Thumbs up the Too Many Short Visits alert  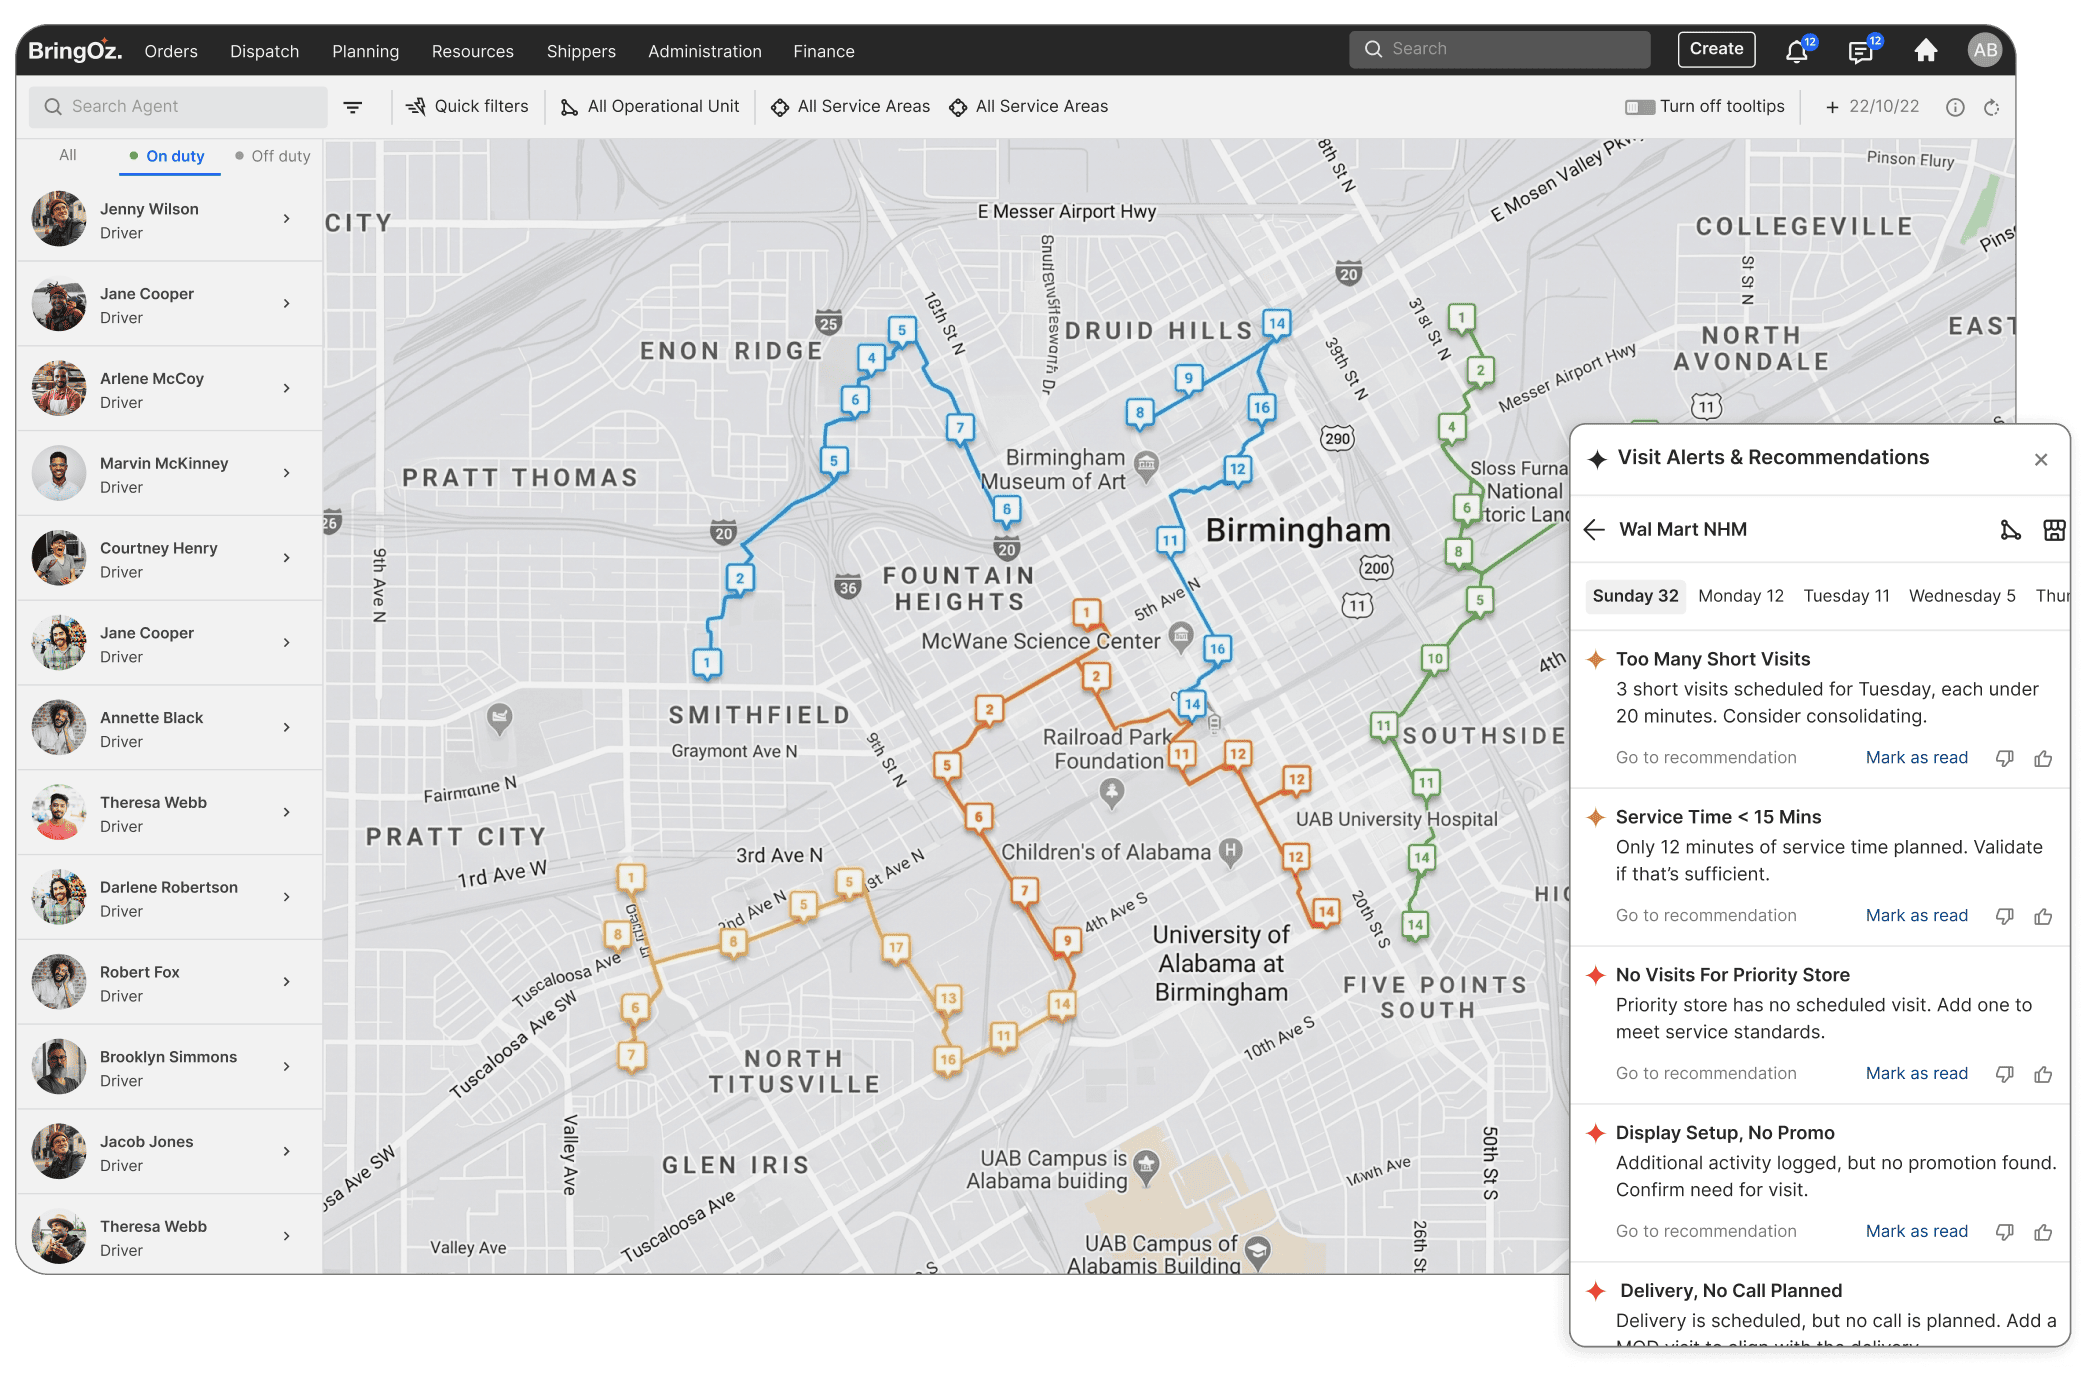pyautogui.click(x=2043, y=759)
